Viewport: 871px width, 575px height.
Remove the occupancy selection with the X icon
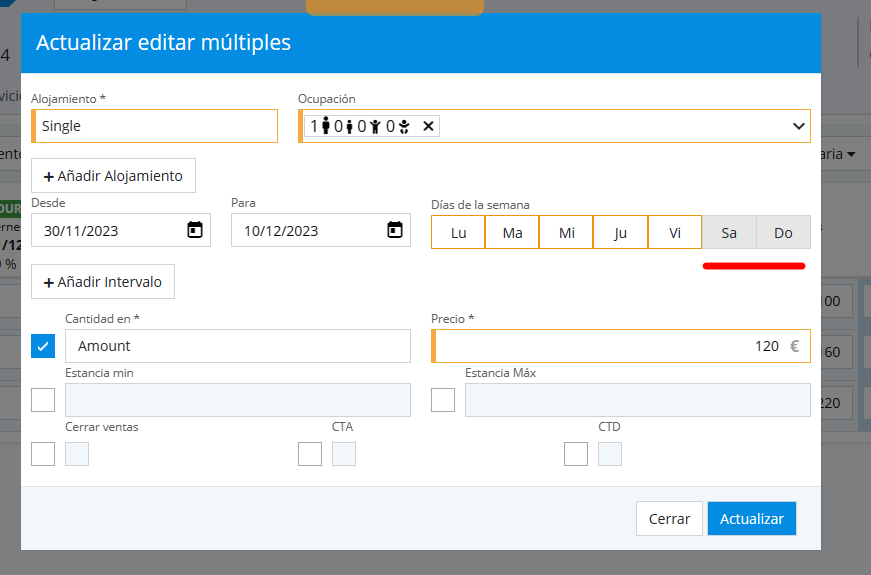[428, 126]
